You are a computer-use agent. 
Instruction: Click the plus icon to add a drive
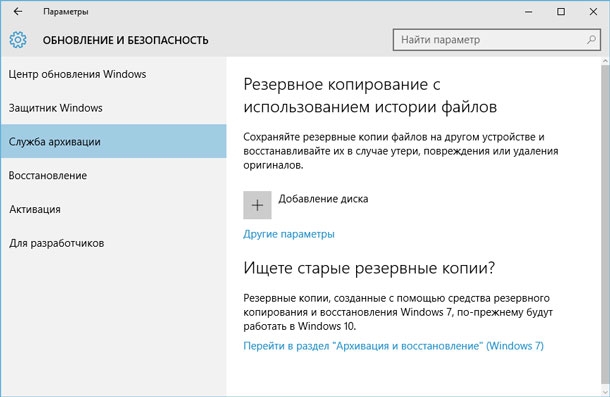pos(257,205)
